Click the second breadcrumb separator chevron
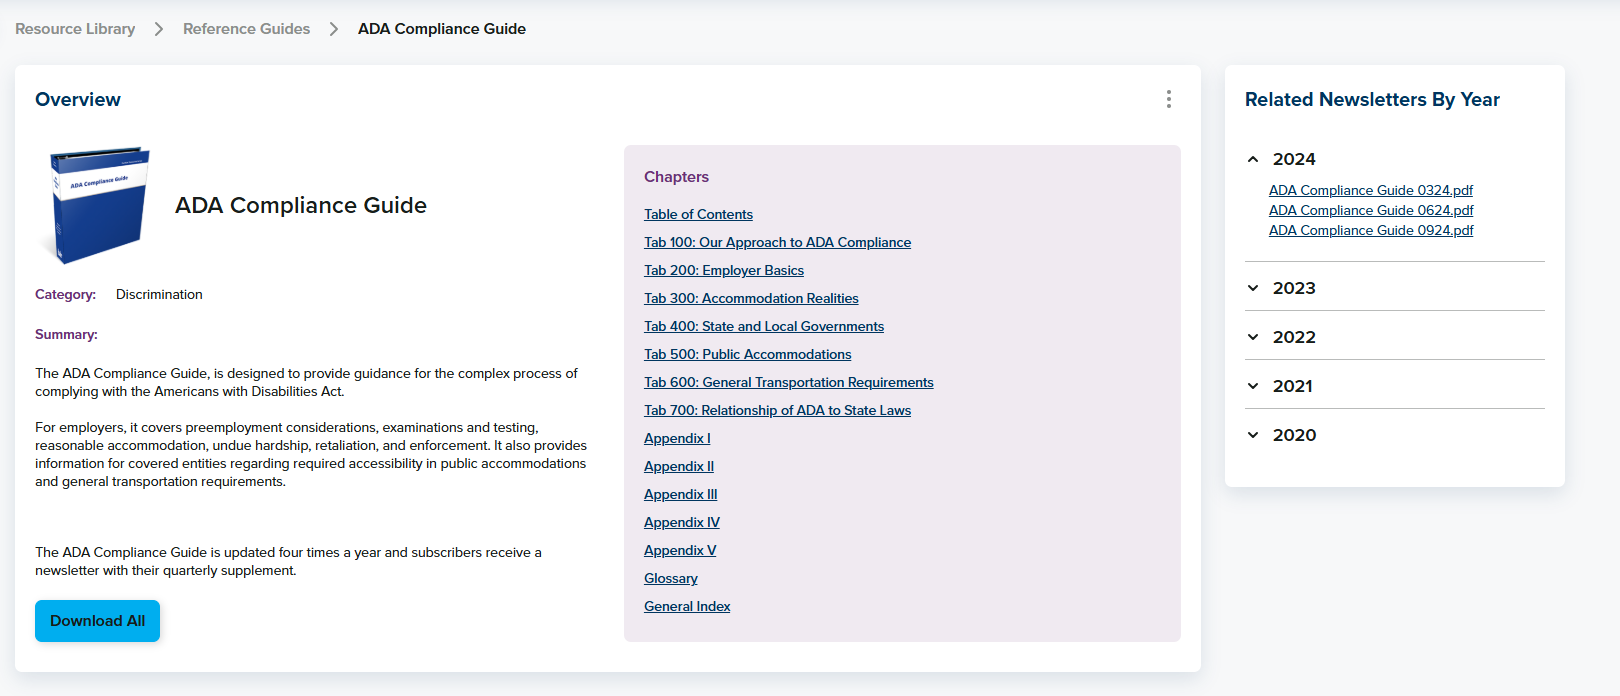 tap(334, 29)
